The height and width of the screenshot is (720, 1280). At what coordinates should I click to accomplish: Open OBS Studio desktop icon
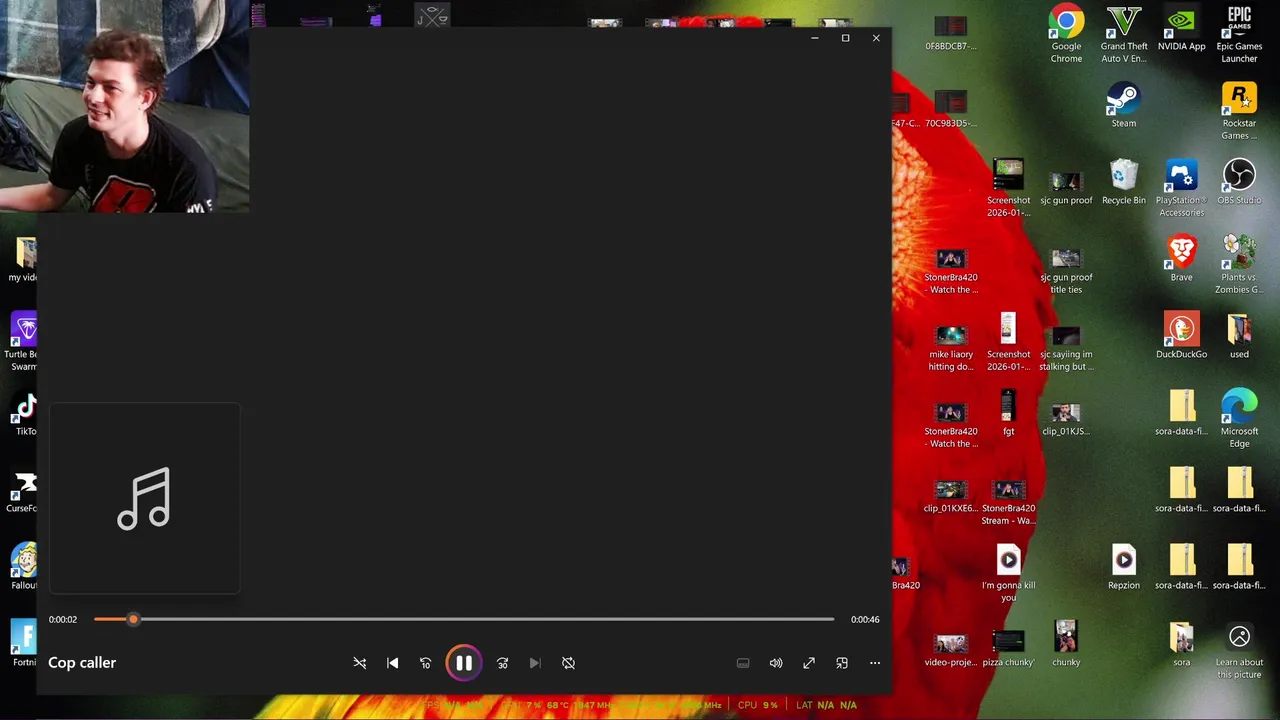[1239, 183]
